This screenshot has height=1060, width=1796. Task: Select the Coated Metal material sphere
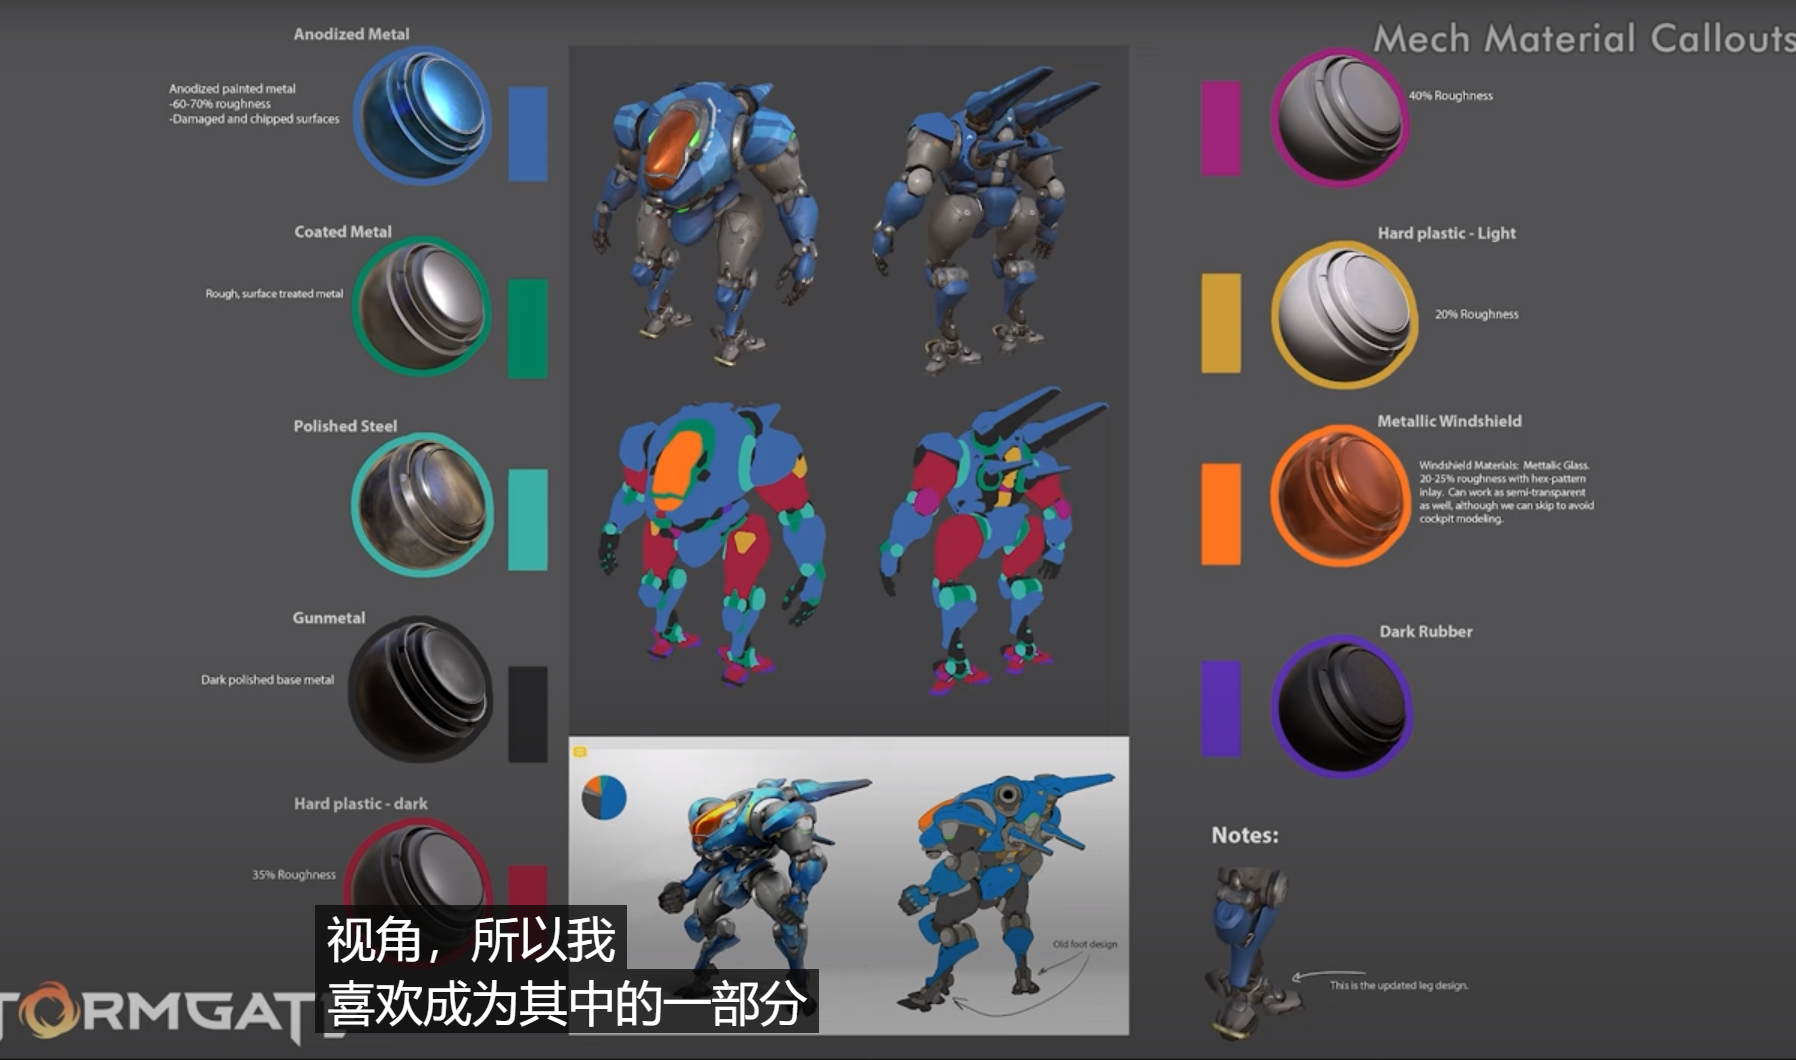point(422,306)
